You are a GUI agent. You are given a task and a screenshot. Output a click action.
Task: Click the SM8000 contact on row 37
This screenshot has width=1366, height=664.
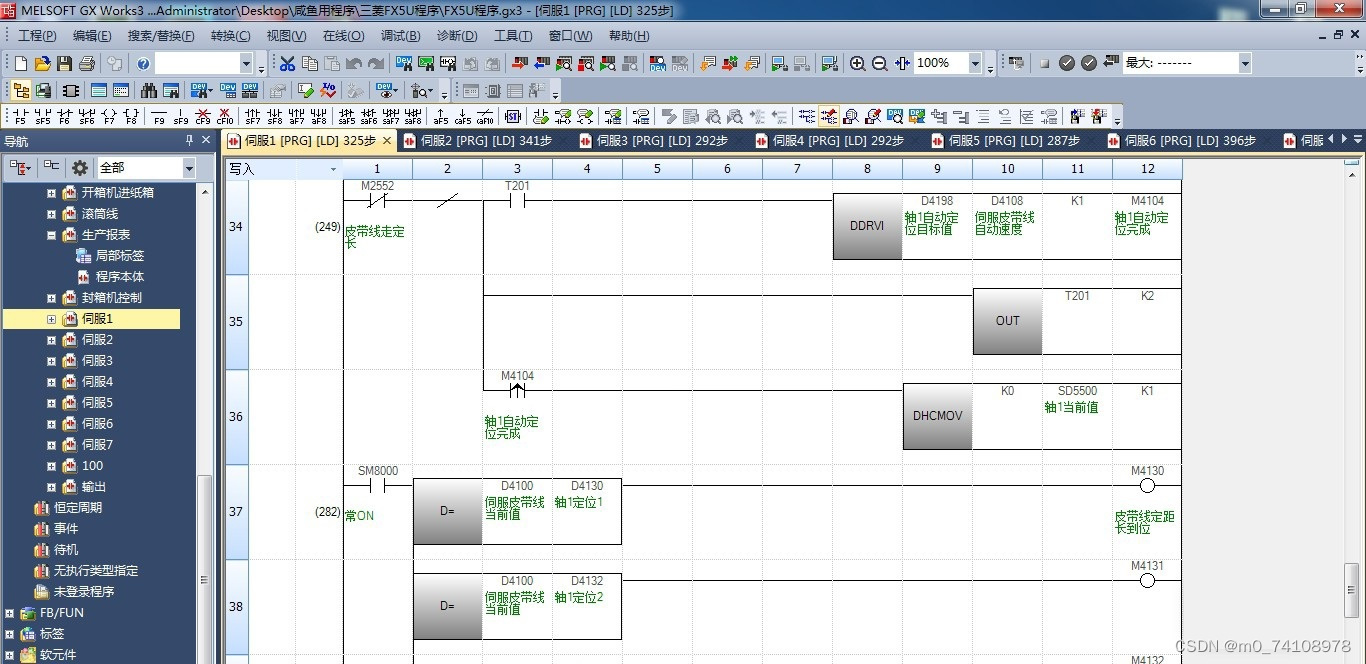point(377,485)
